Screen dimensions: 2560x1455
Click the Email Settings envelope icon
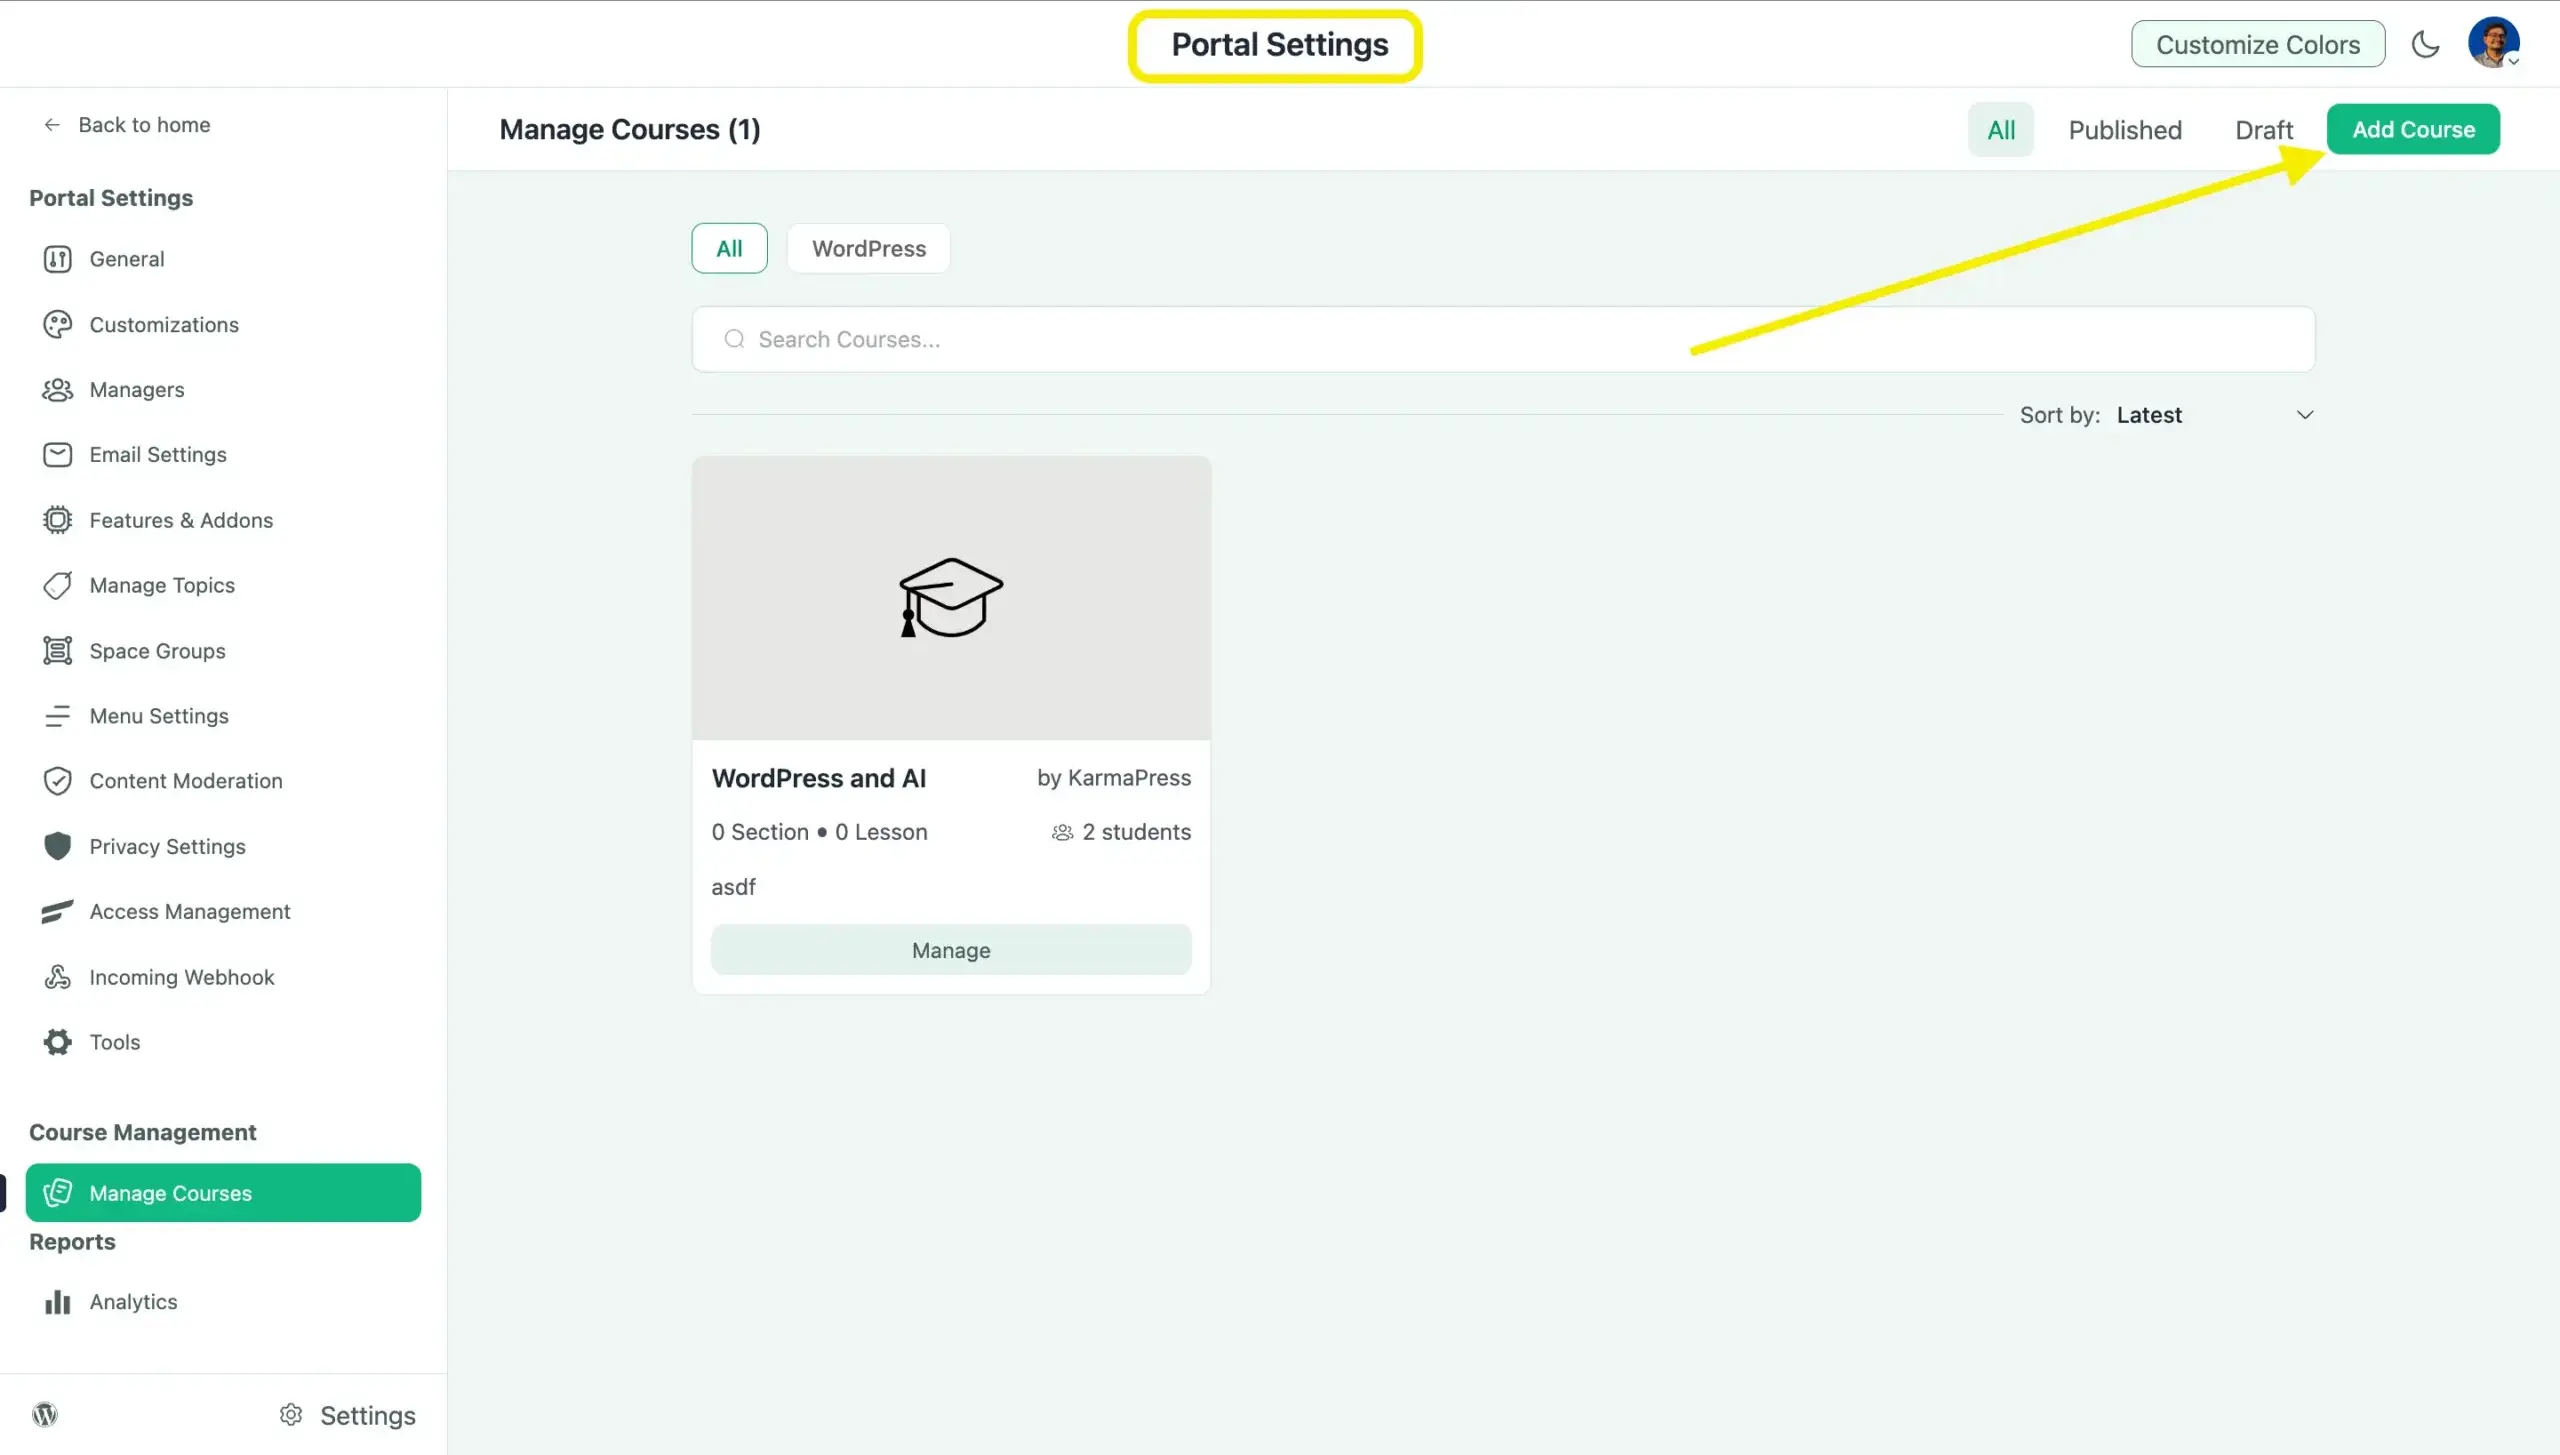click(57, 454)
